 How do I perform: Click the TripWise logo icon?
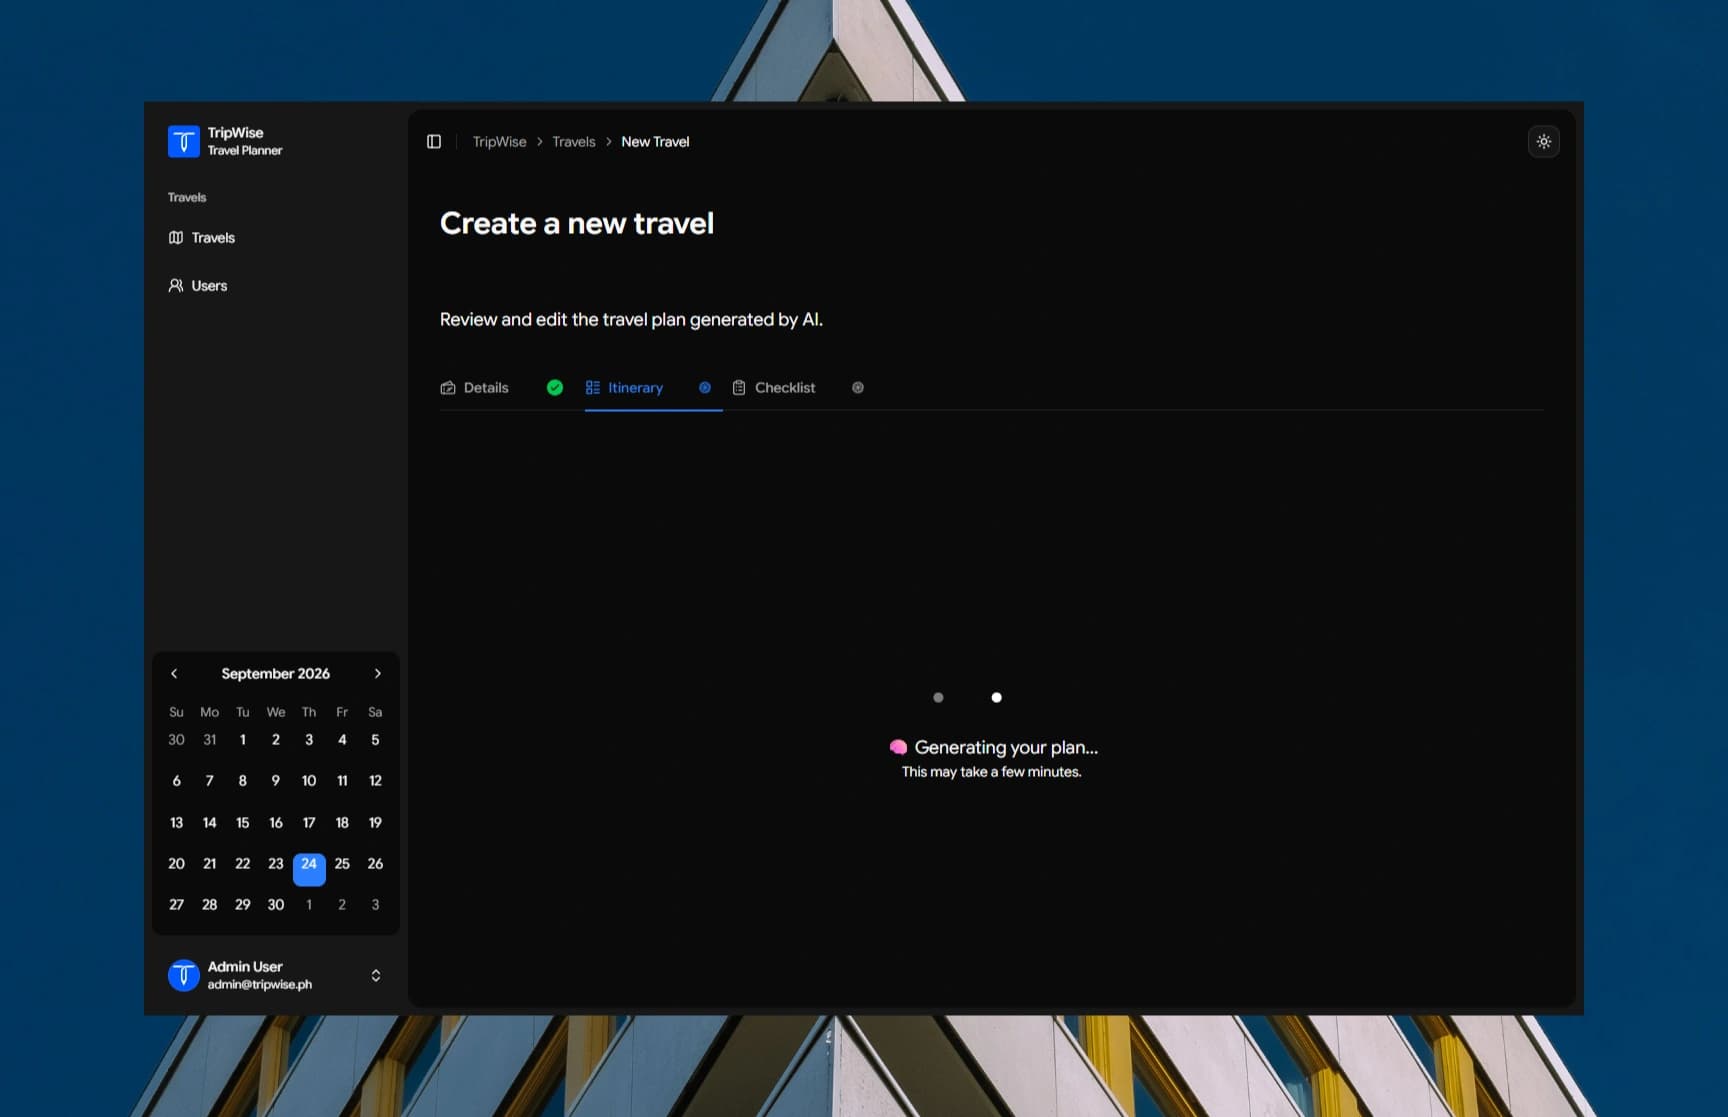(183, 141)
